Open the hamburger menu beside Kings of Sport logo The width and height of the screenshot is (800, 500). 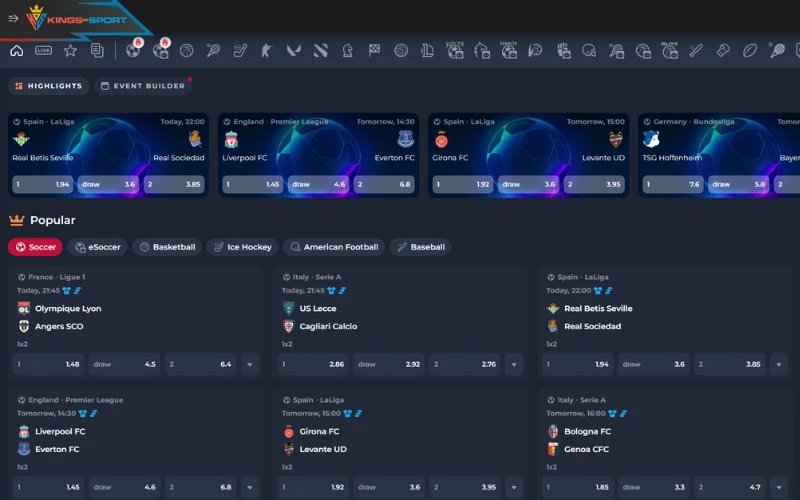(x=13, y=19)
